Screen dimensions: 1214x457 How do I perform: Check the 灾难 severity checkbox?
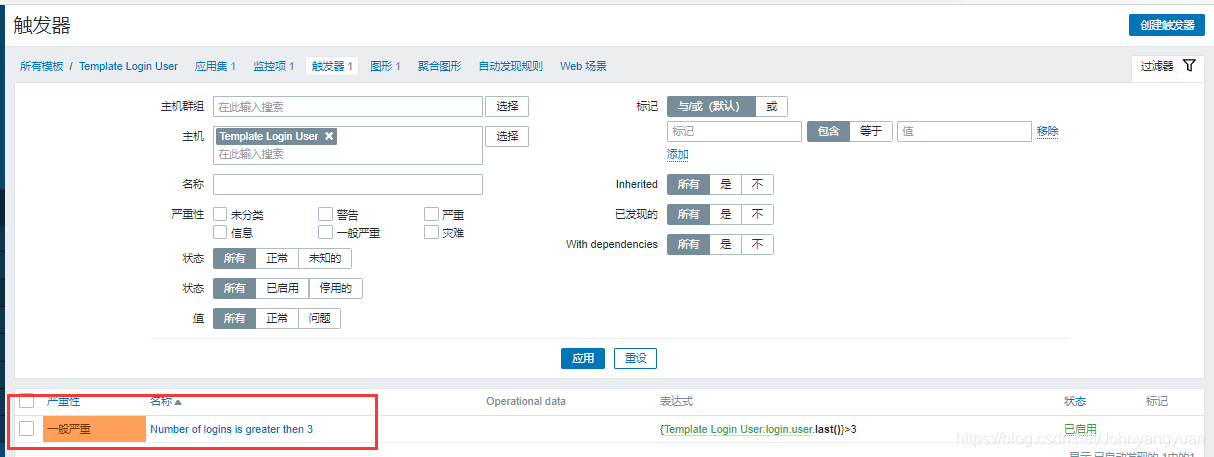coord(431,232)
